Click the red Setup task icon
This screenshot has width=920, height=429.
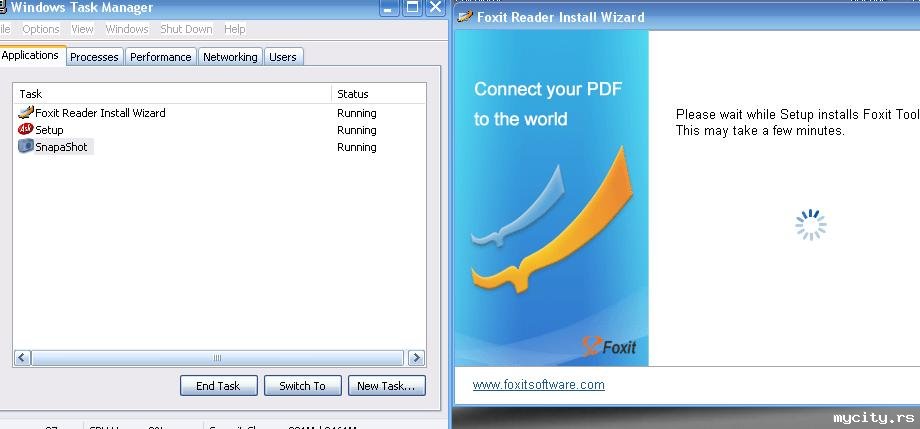tap(26, 130)
